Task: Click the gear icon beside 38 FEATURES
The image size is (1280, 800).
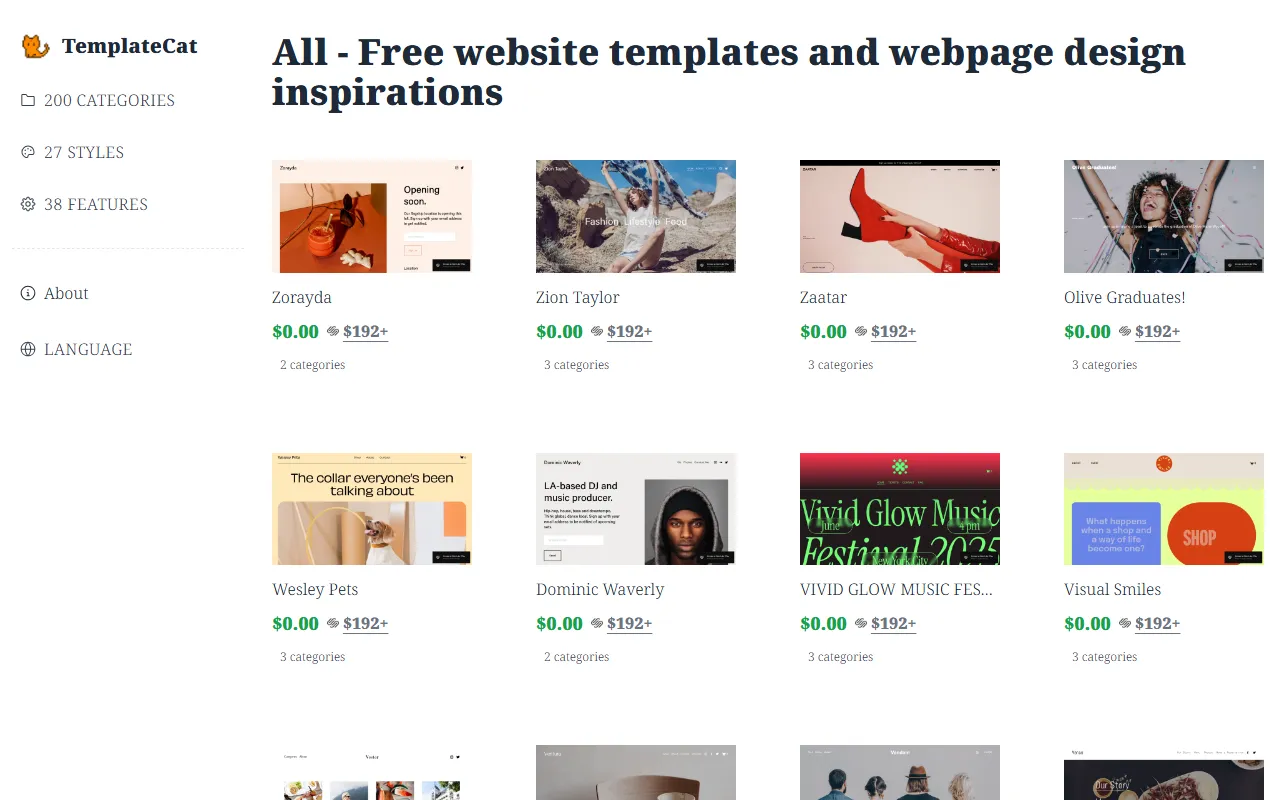Action: pyautogui.click(x=28, y=204)
